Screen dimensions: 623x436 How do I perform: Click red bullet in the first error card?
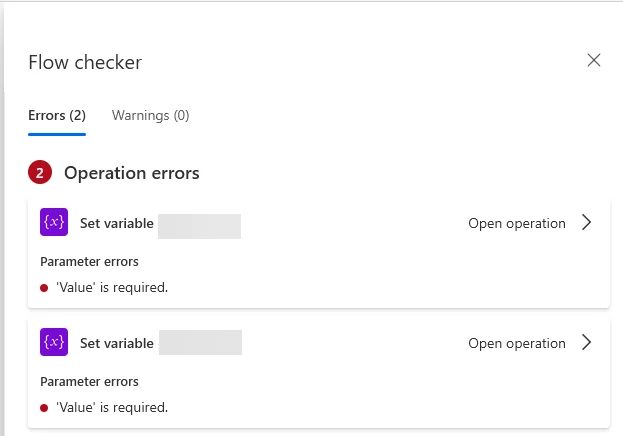click(44, 288)
